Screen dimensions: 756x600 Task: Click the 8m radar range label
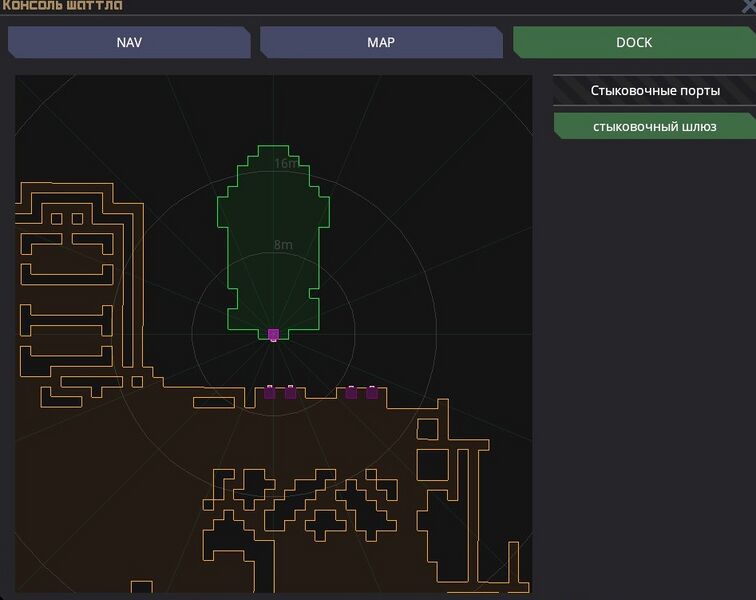click(x=283, y=245)
